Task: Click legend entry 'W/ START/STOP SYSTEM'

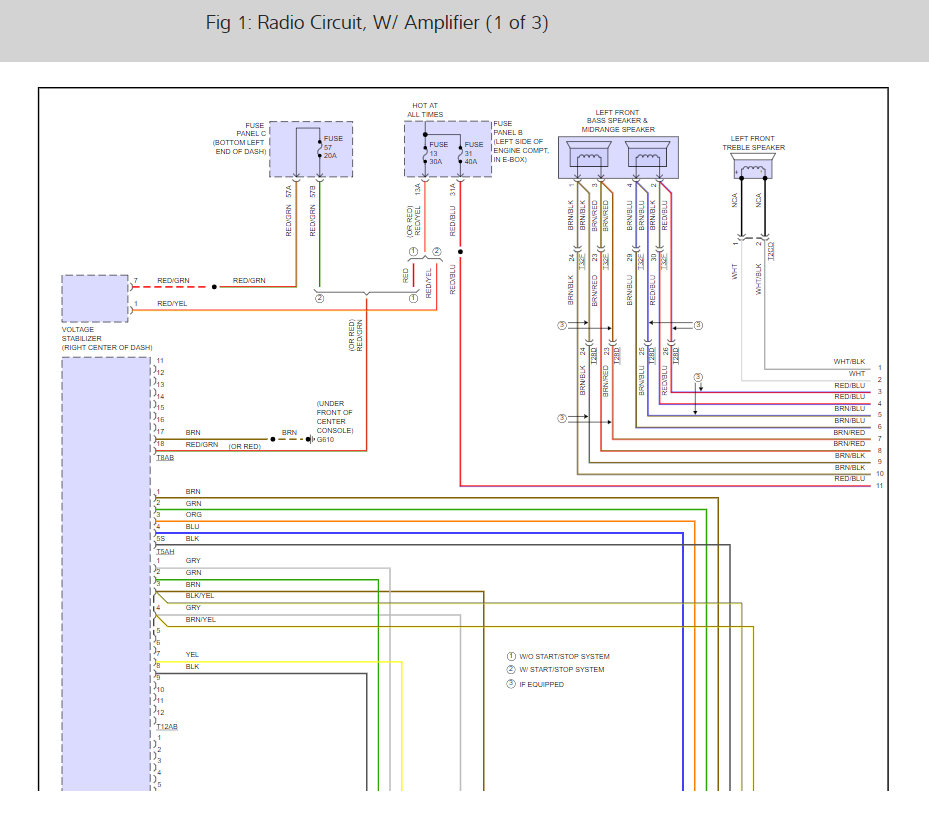Action: [562, 670]
